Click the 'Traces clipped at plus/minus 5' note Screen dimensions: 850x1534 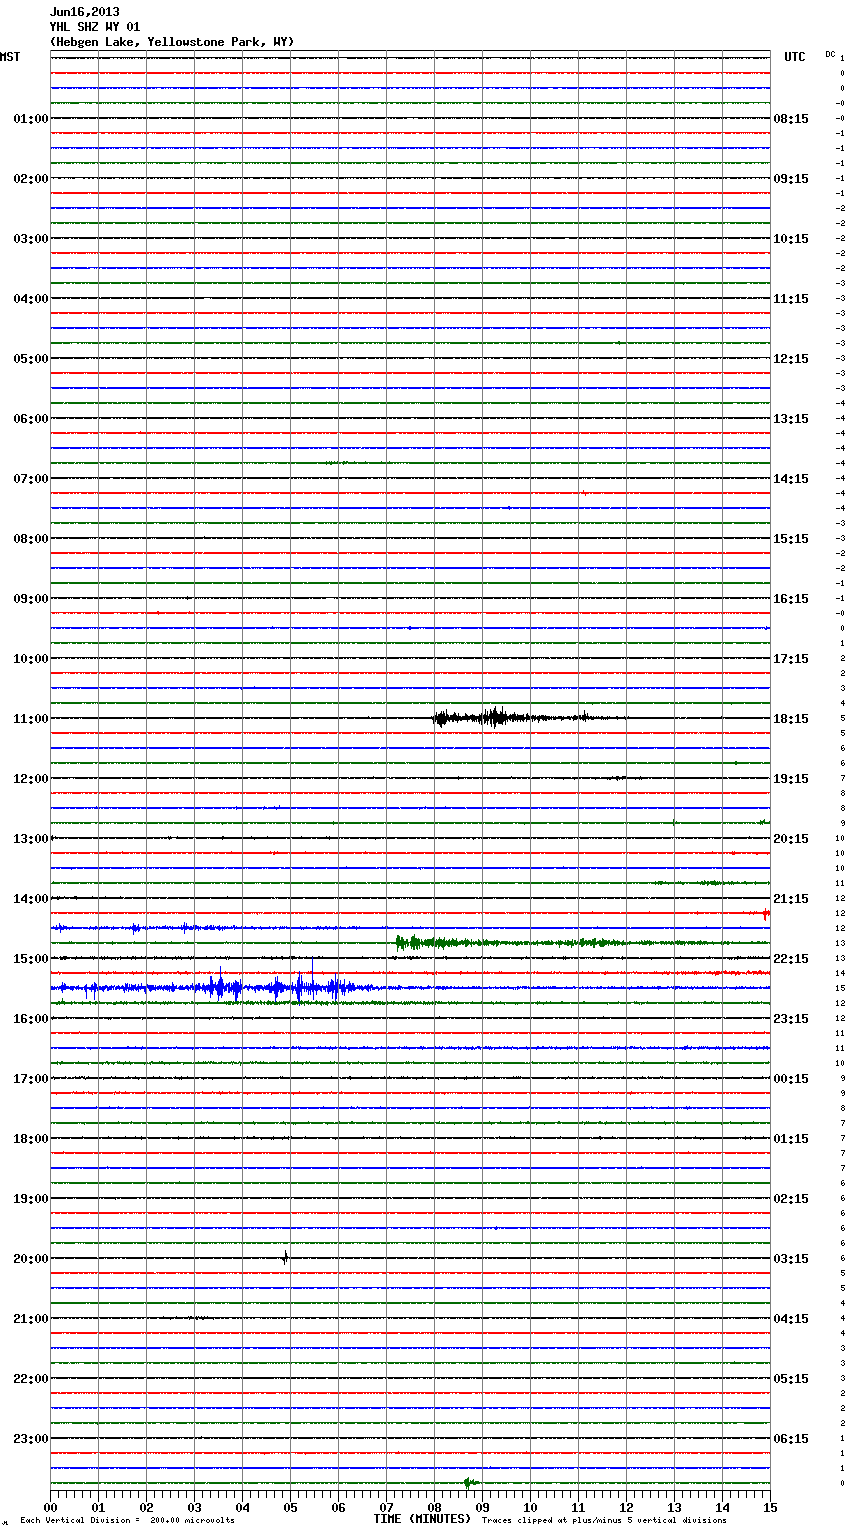click(604, 1520)
